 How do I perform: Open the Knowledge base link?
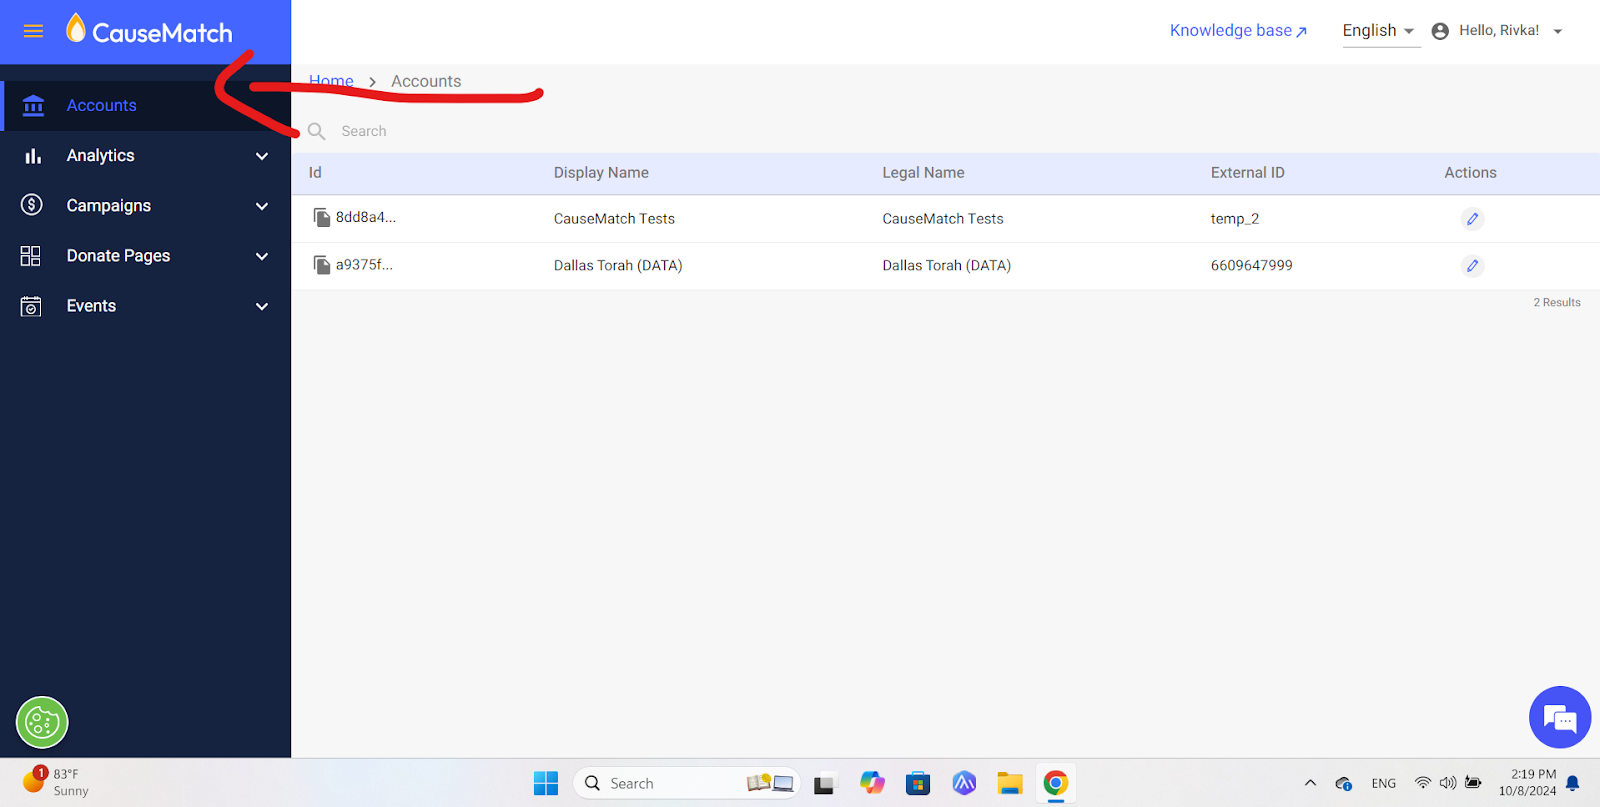pyautogui.click(x=1238, y=31)
